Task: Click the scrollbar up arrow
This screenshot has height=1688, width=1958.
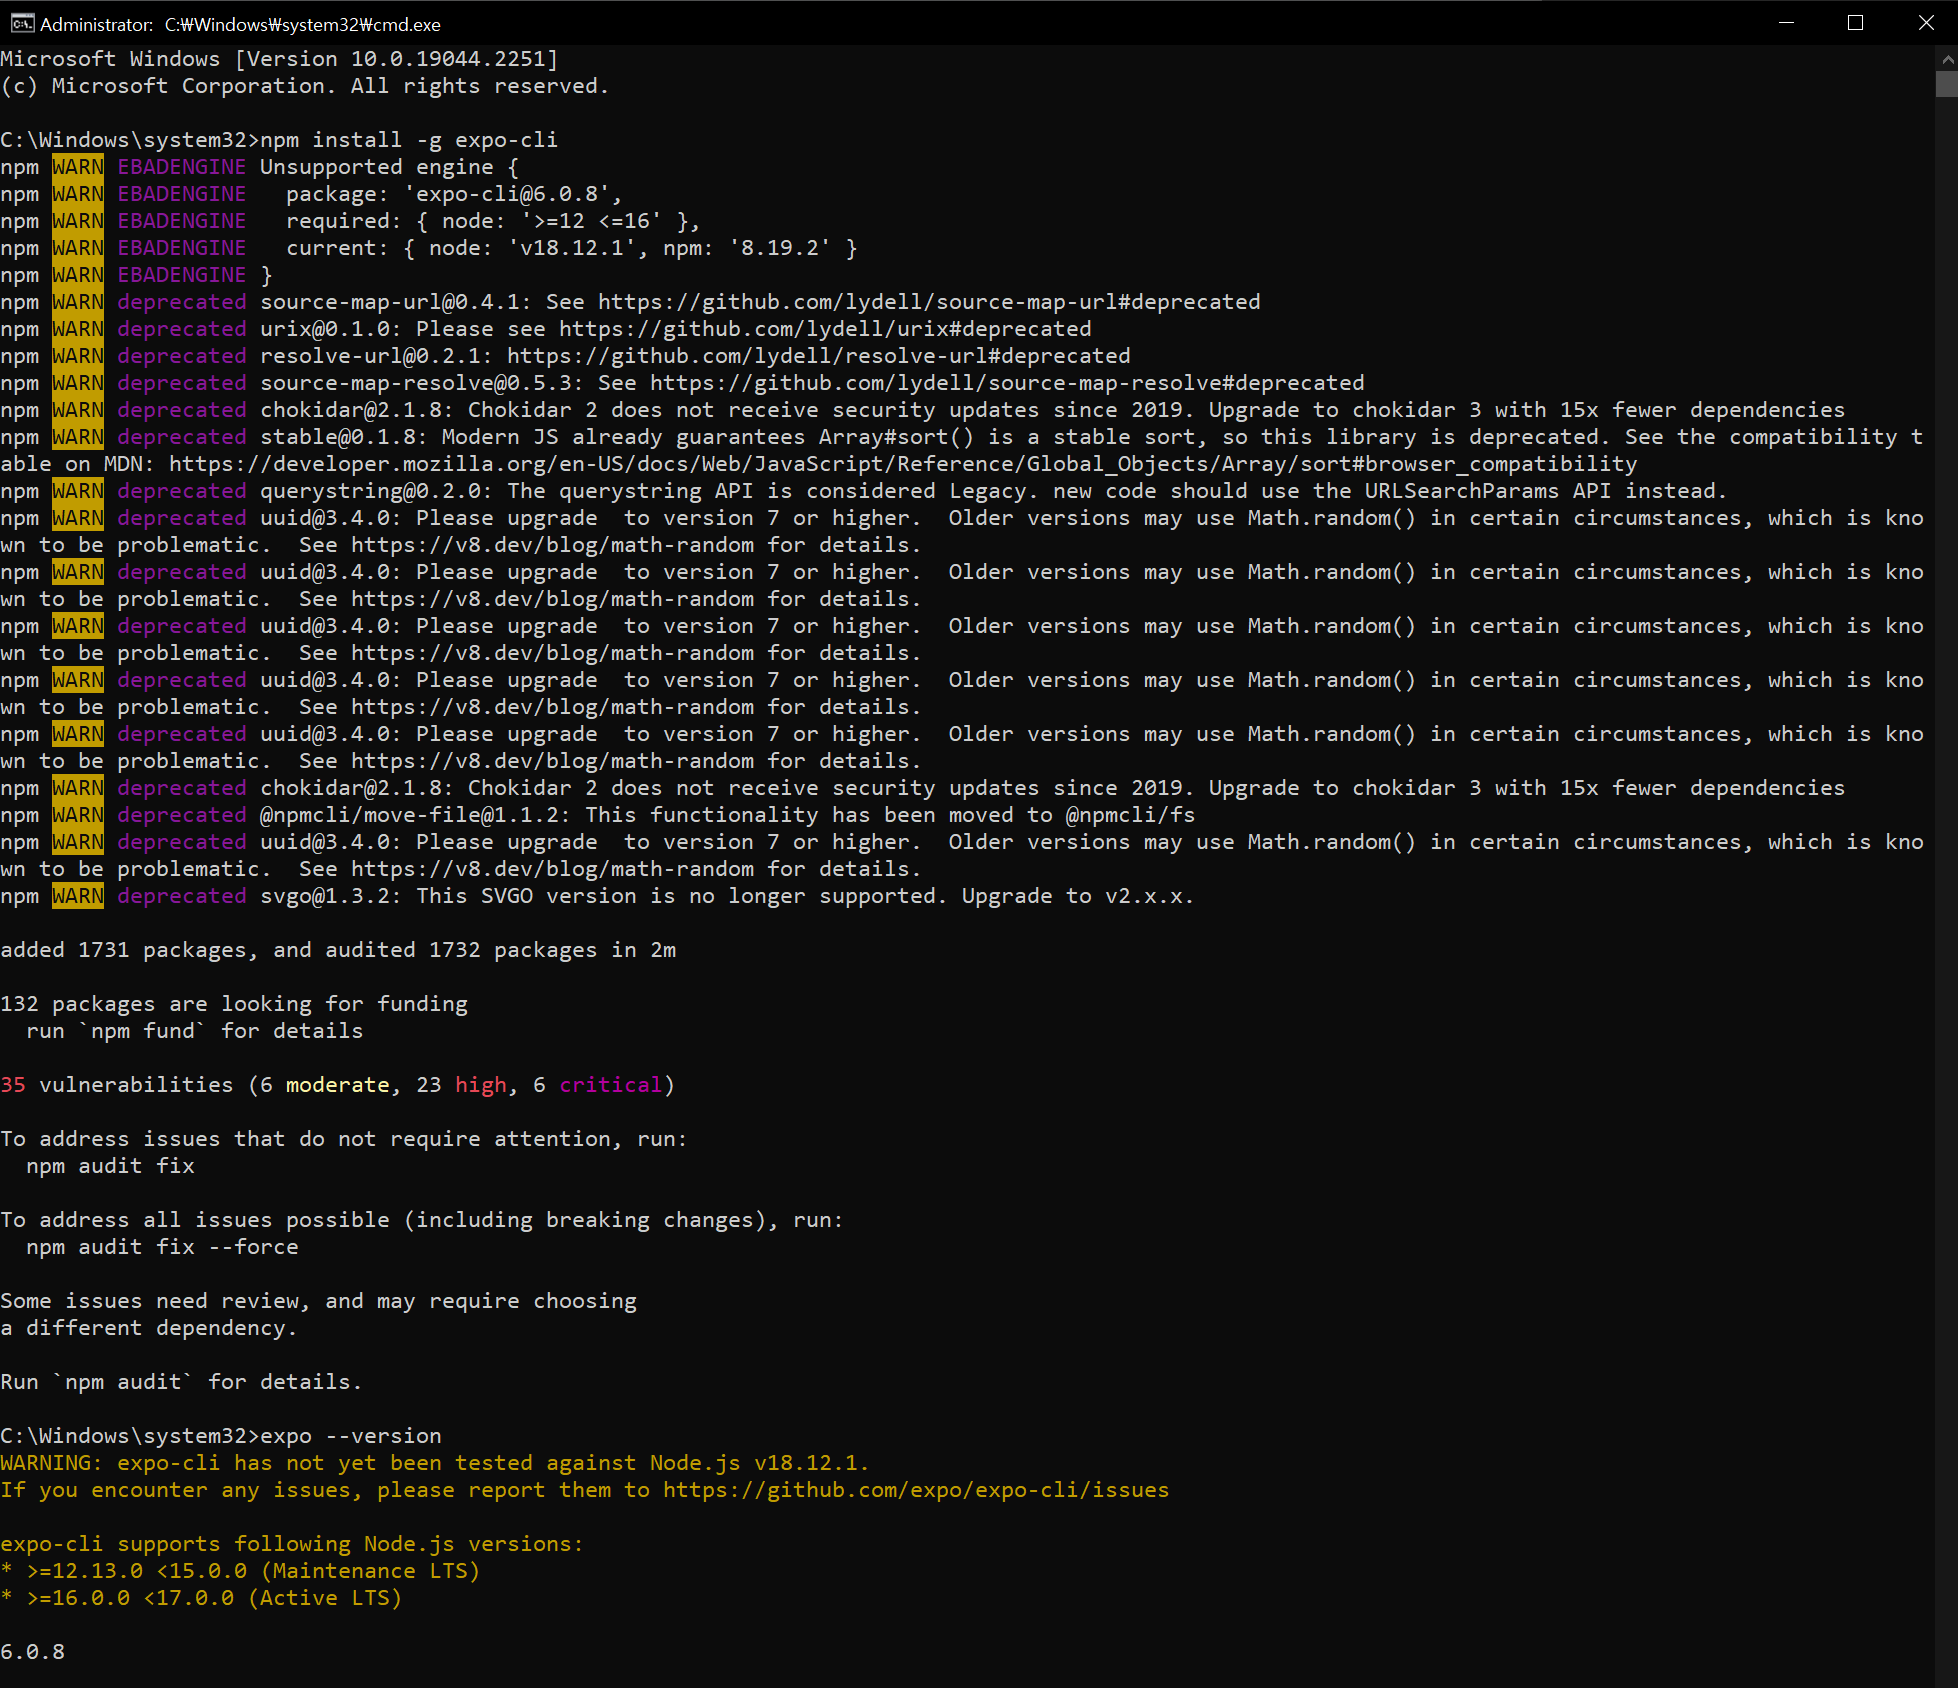Action: click(x=1946, y=59)
